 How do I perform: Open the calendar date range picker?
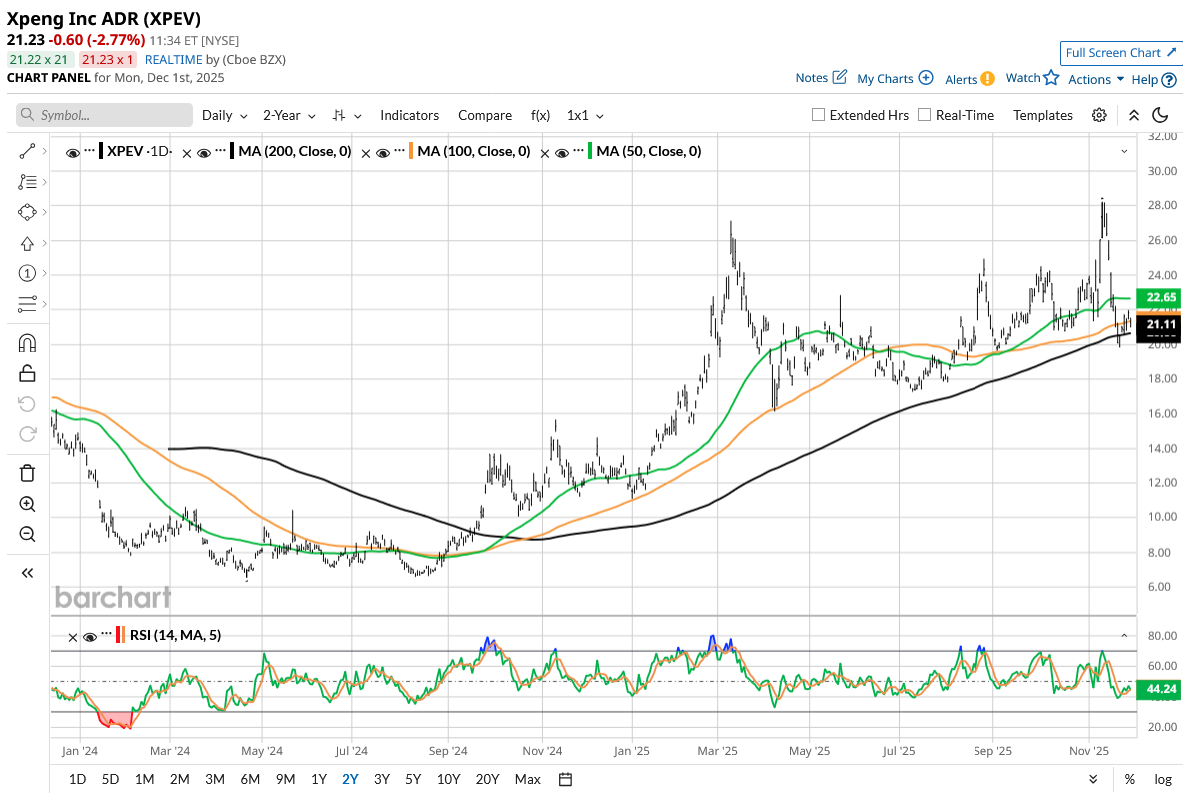[x=565, y=779]
